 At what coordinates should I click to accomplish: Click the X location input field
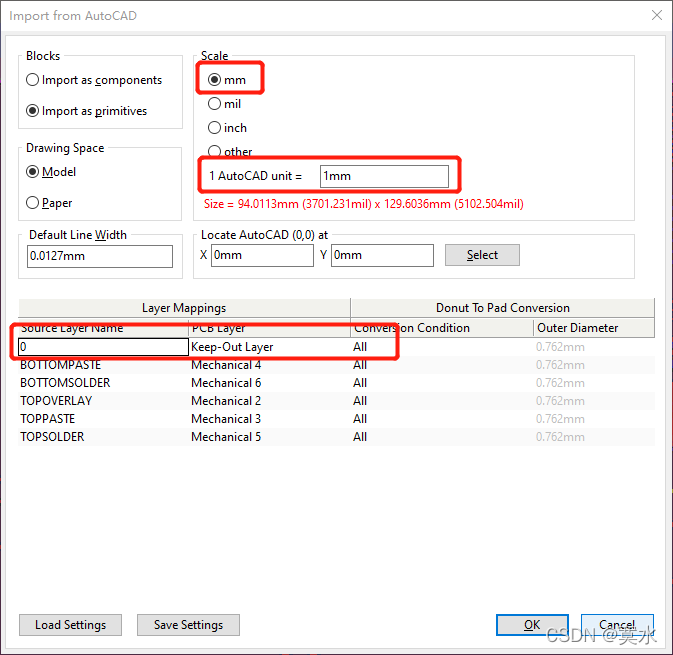(x=262, y=255)
